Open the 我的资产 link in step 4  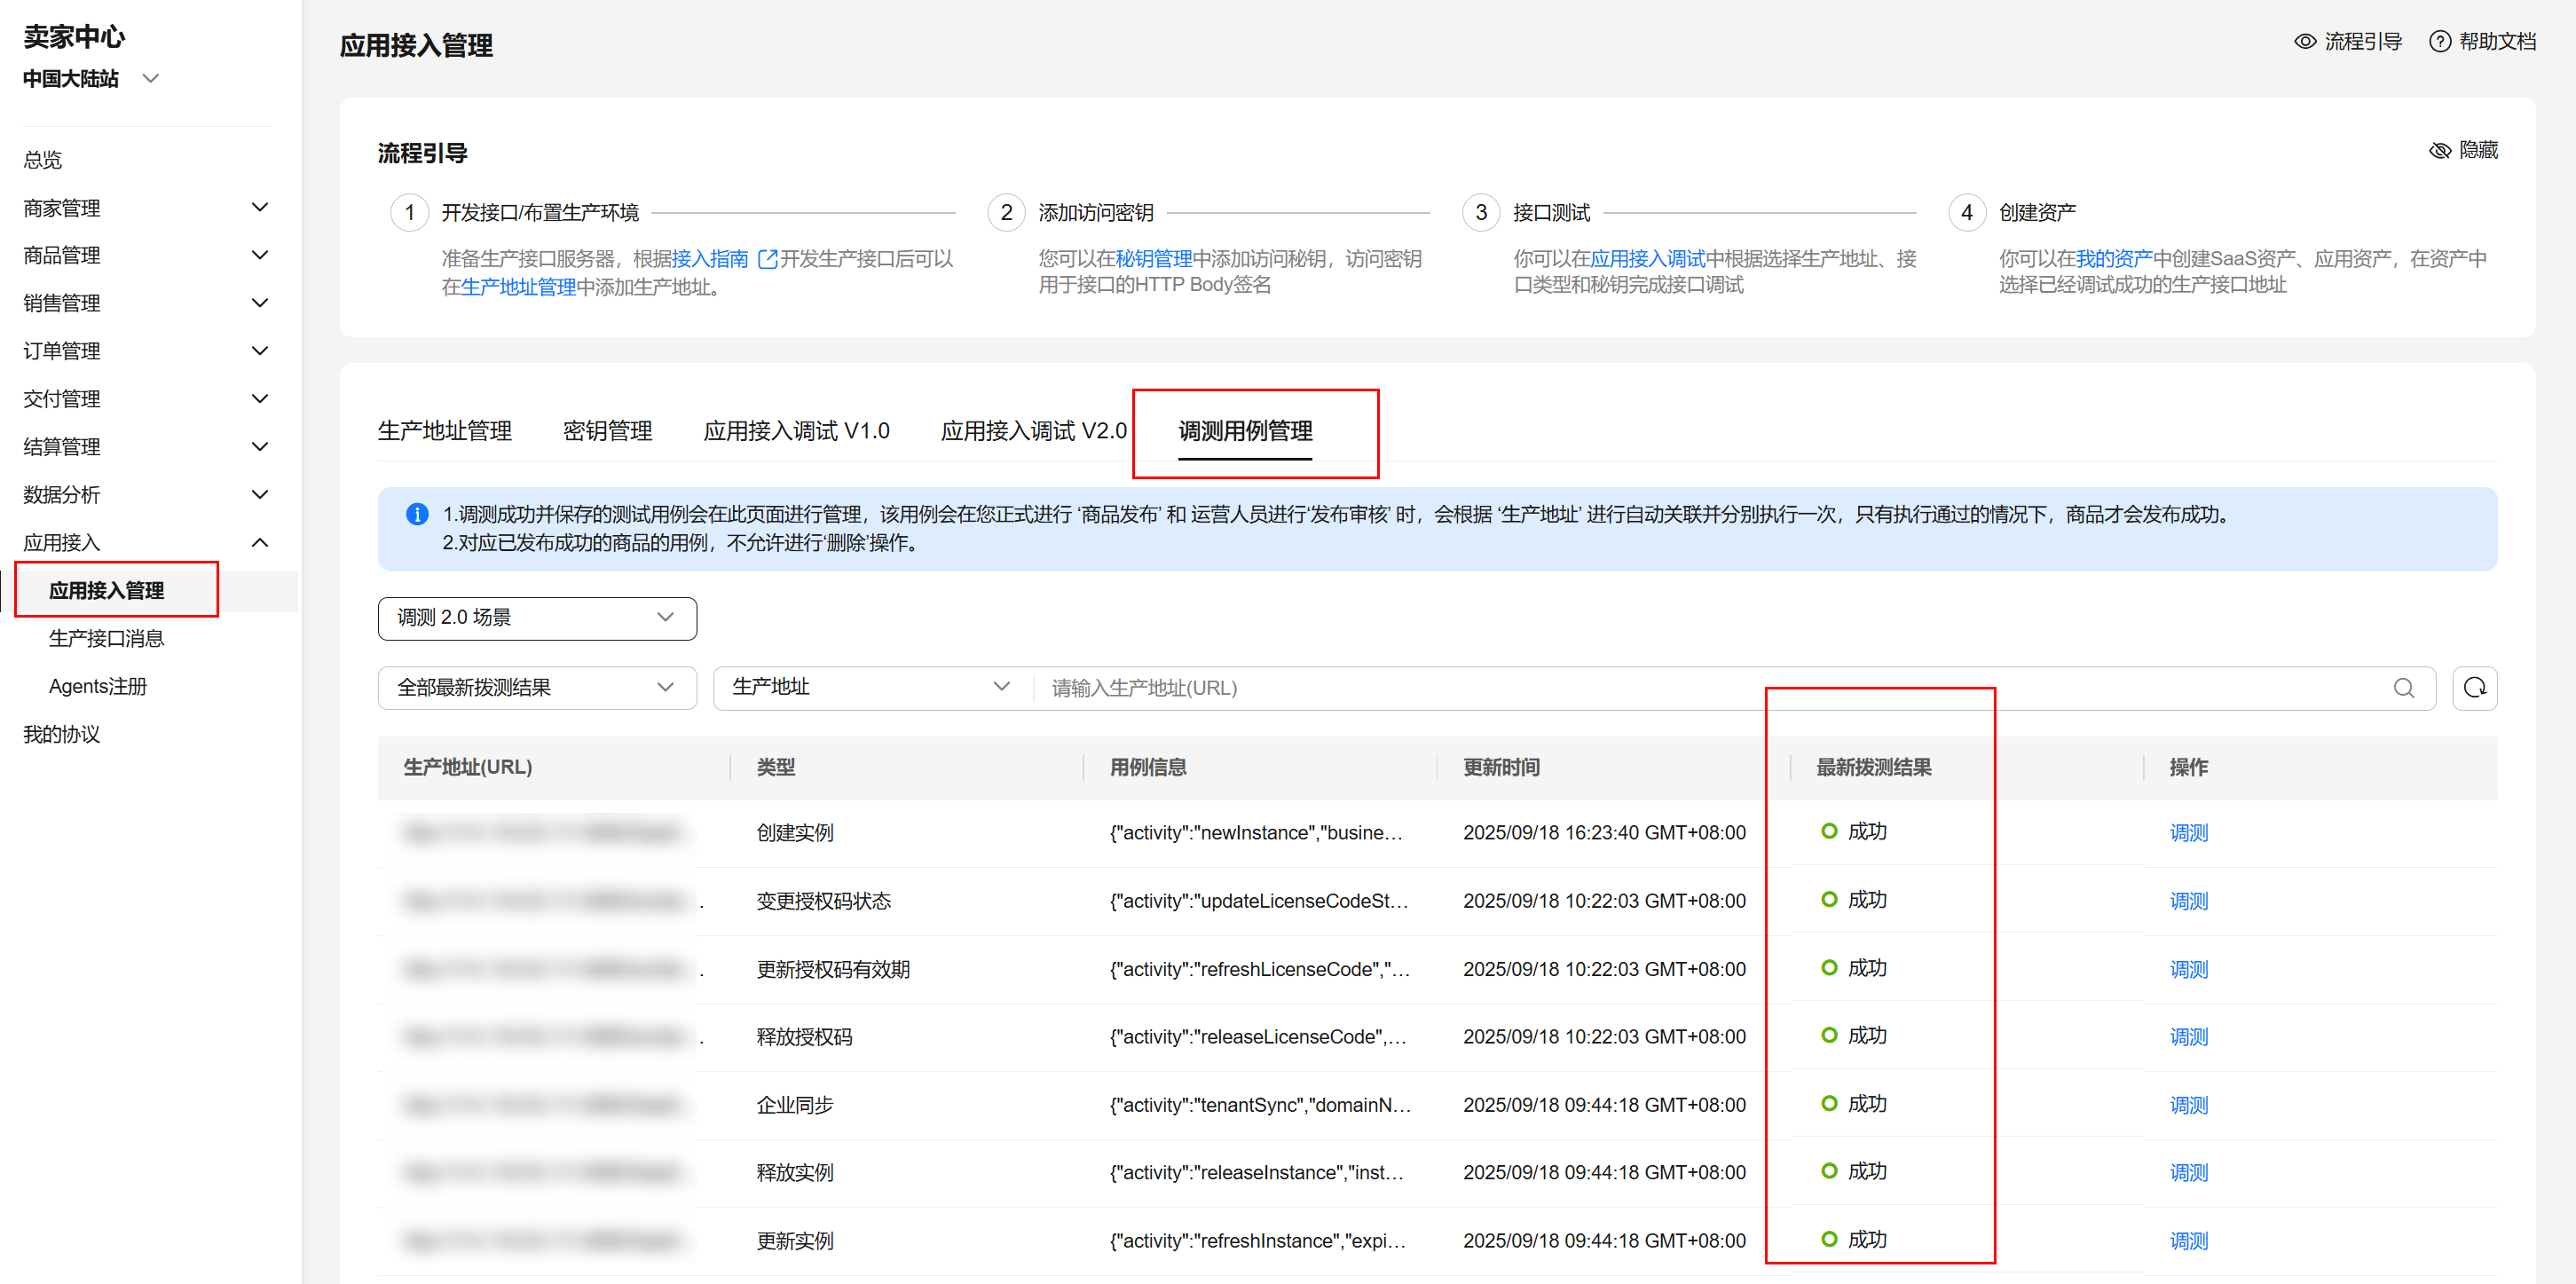click(2113, 259)
